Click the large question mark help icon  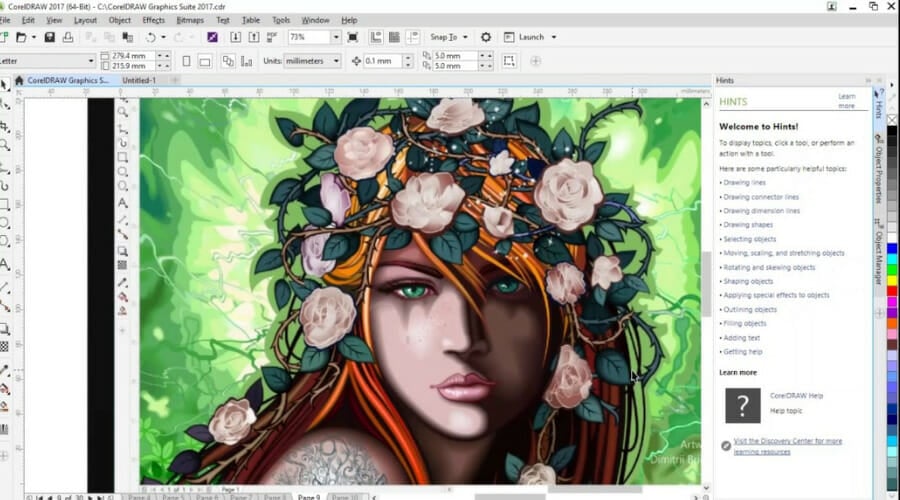point(743,405)
